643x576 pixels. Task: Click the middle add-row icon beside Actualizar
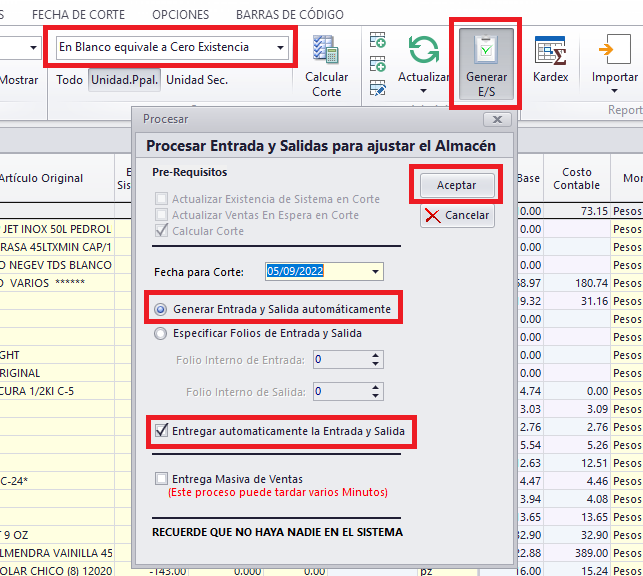pos(377,64)
